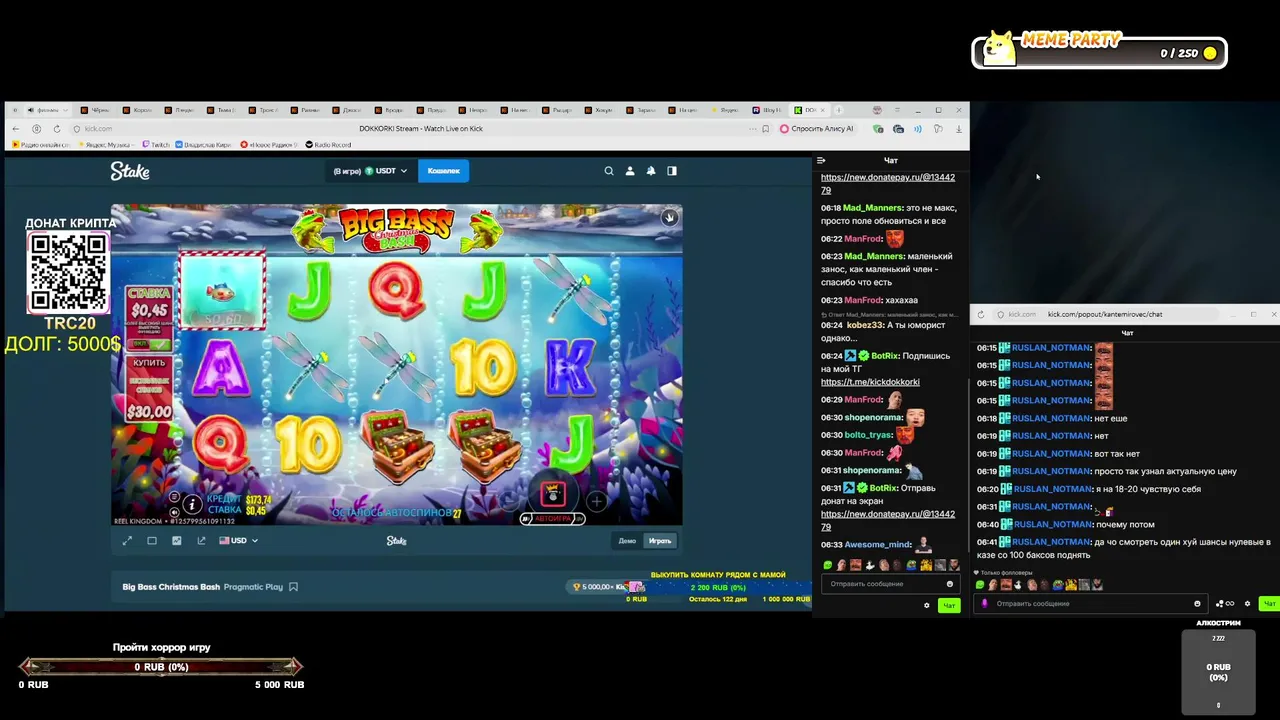Open the Radio Record bookmark
Viewport: 1280px width, 720px height.
coord(328,145)
